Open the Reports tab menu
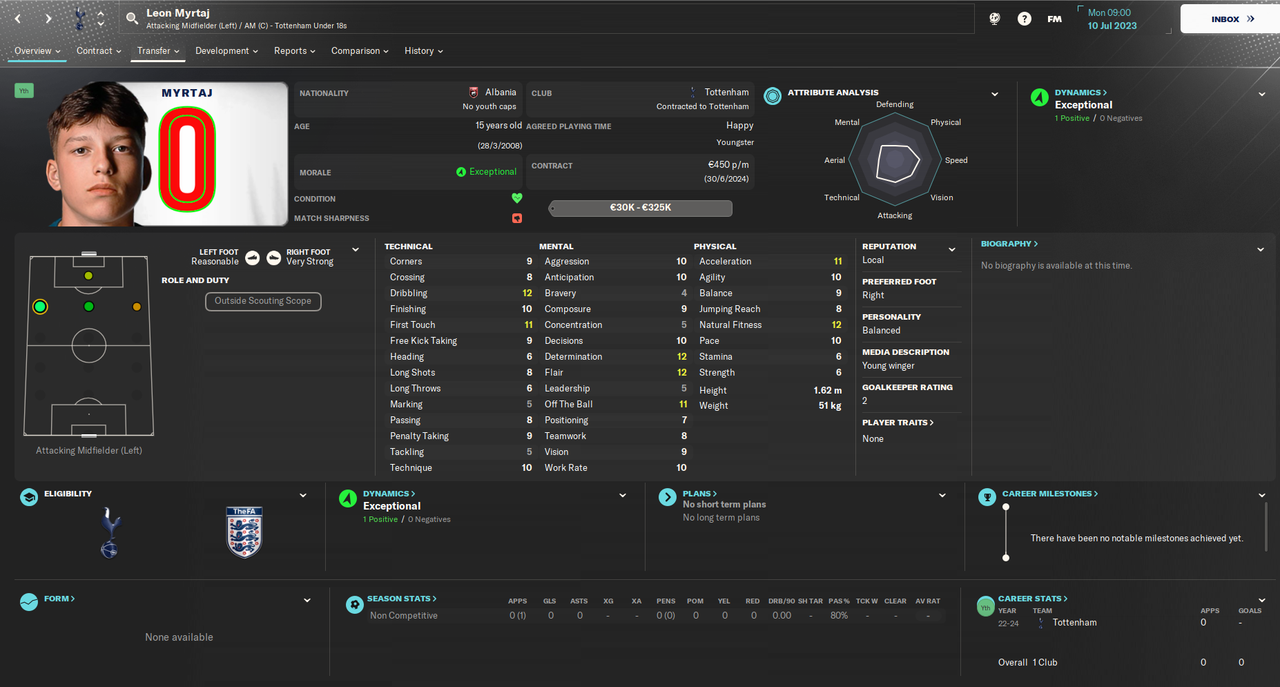 point(295,51)
